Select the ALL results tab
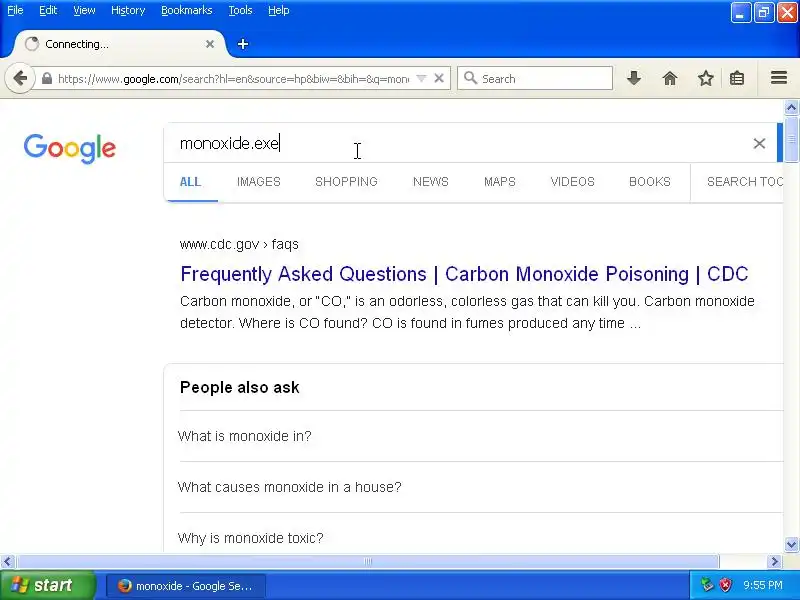800x600 pixels. [x=190, y=182]
